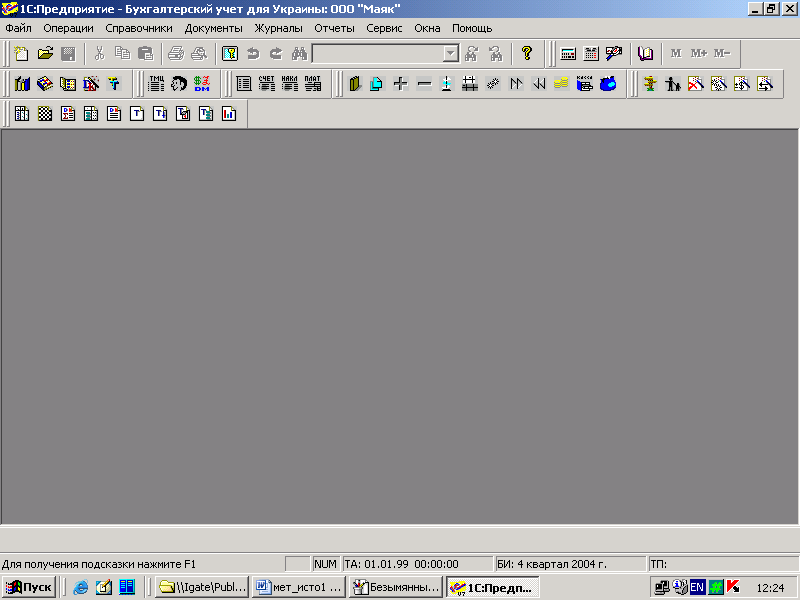800x600 pixels.
Task: Expand the search combo box dropdown arrow
Action: [451, 54]
